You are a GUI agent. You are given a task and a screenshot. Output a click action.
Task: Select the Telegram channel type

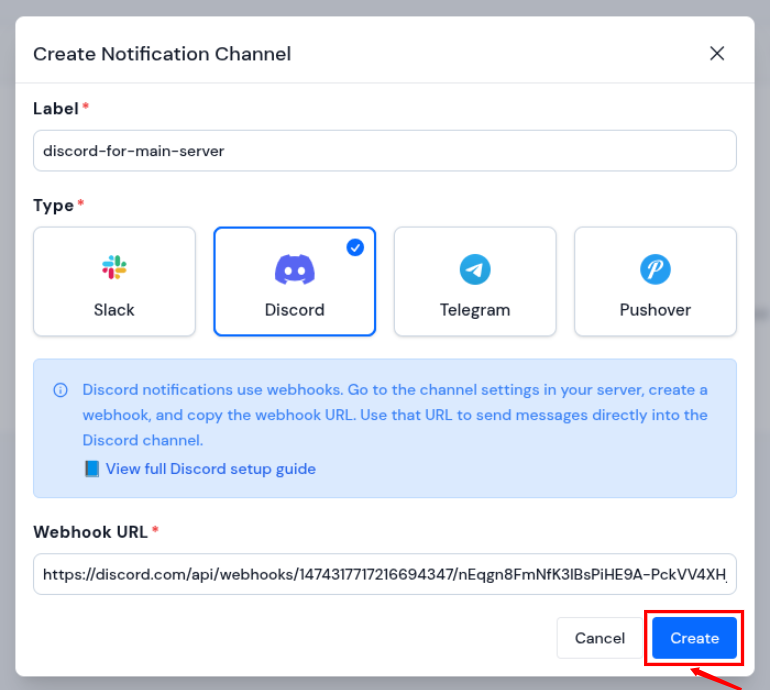[475, 281]
